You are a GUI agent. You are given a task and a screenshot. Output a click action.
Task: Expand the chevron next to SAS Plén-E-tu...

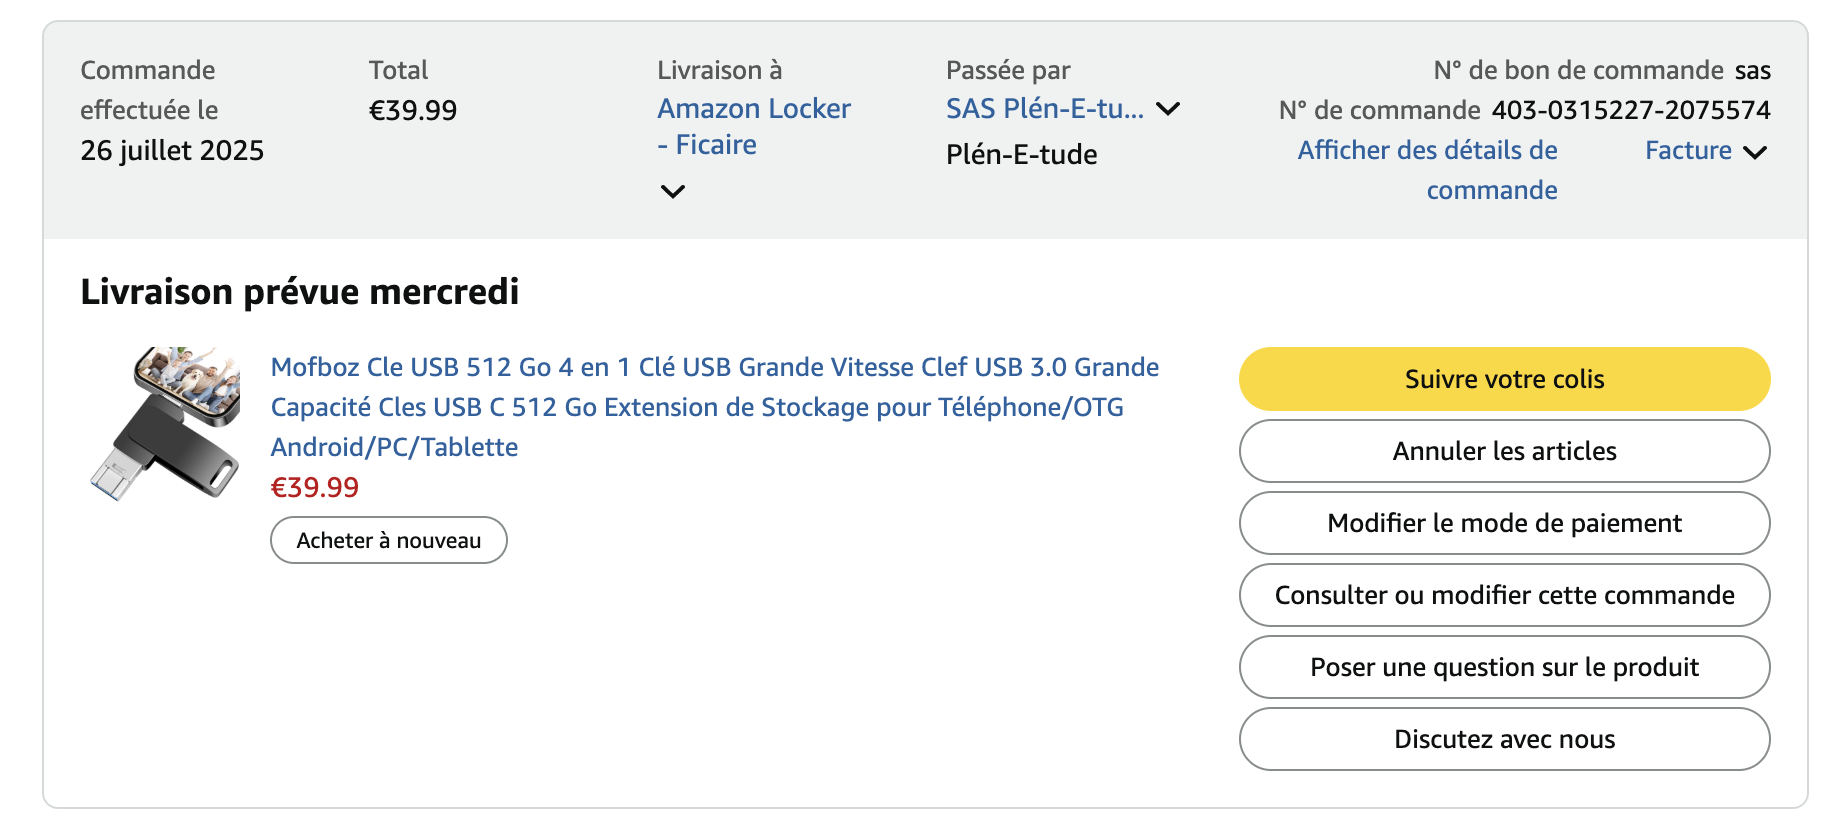click(x=1168, y=109)
